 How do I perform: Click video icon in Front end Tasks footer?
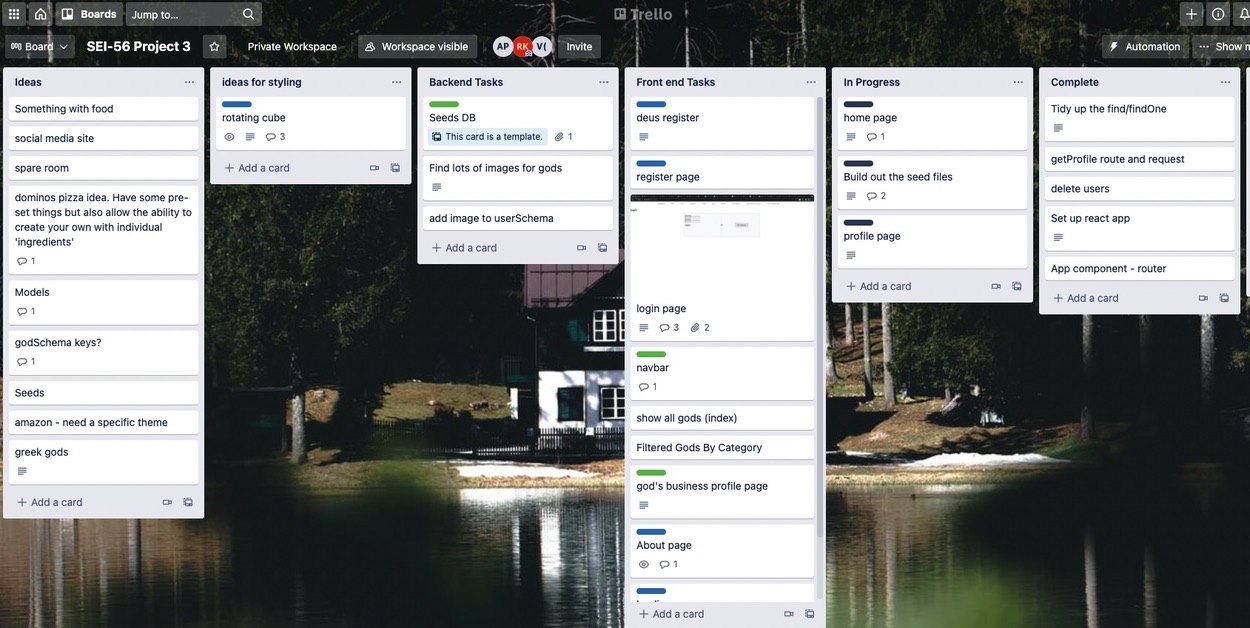tap(788, 614)
